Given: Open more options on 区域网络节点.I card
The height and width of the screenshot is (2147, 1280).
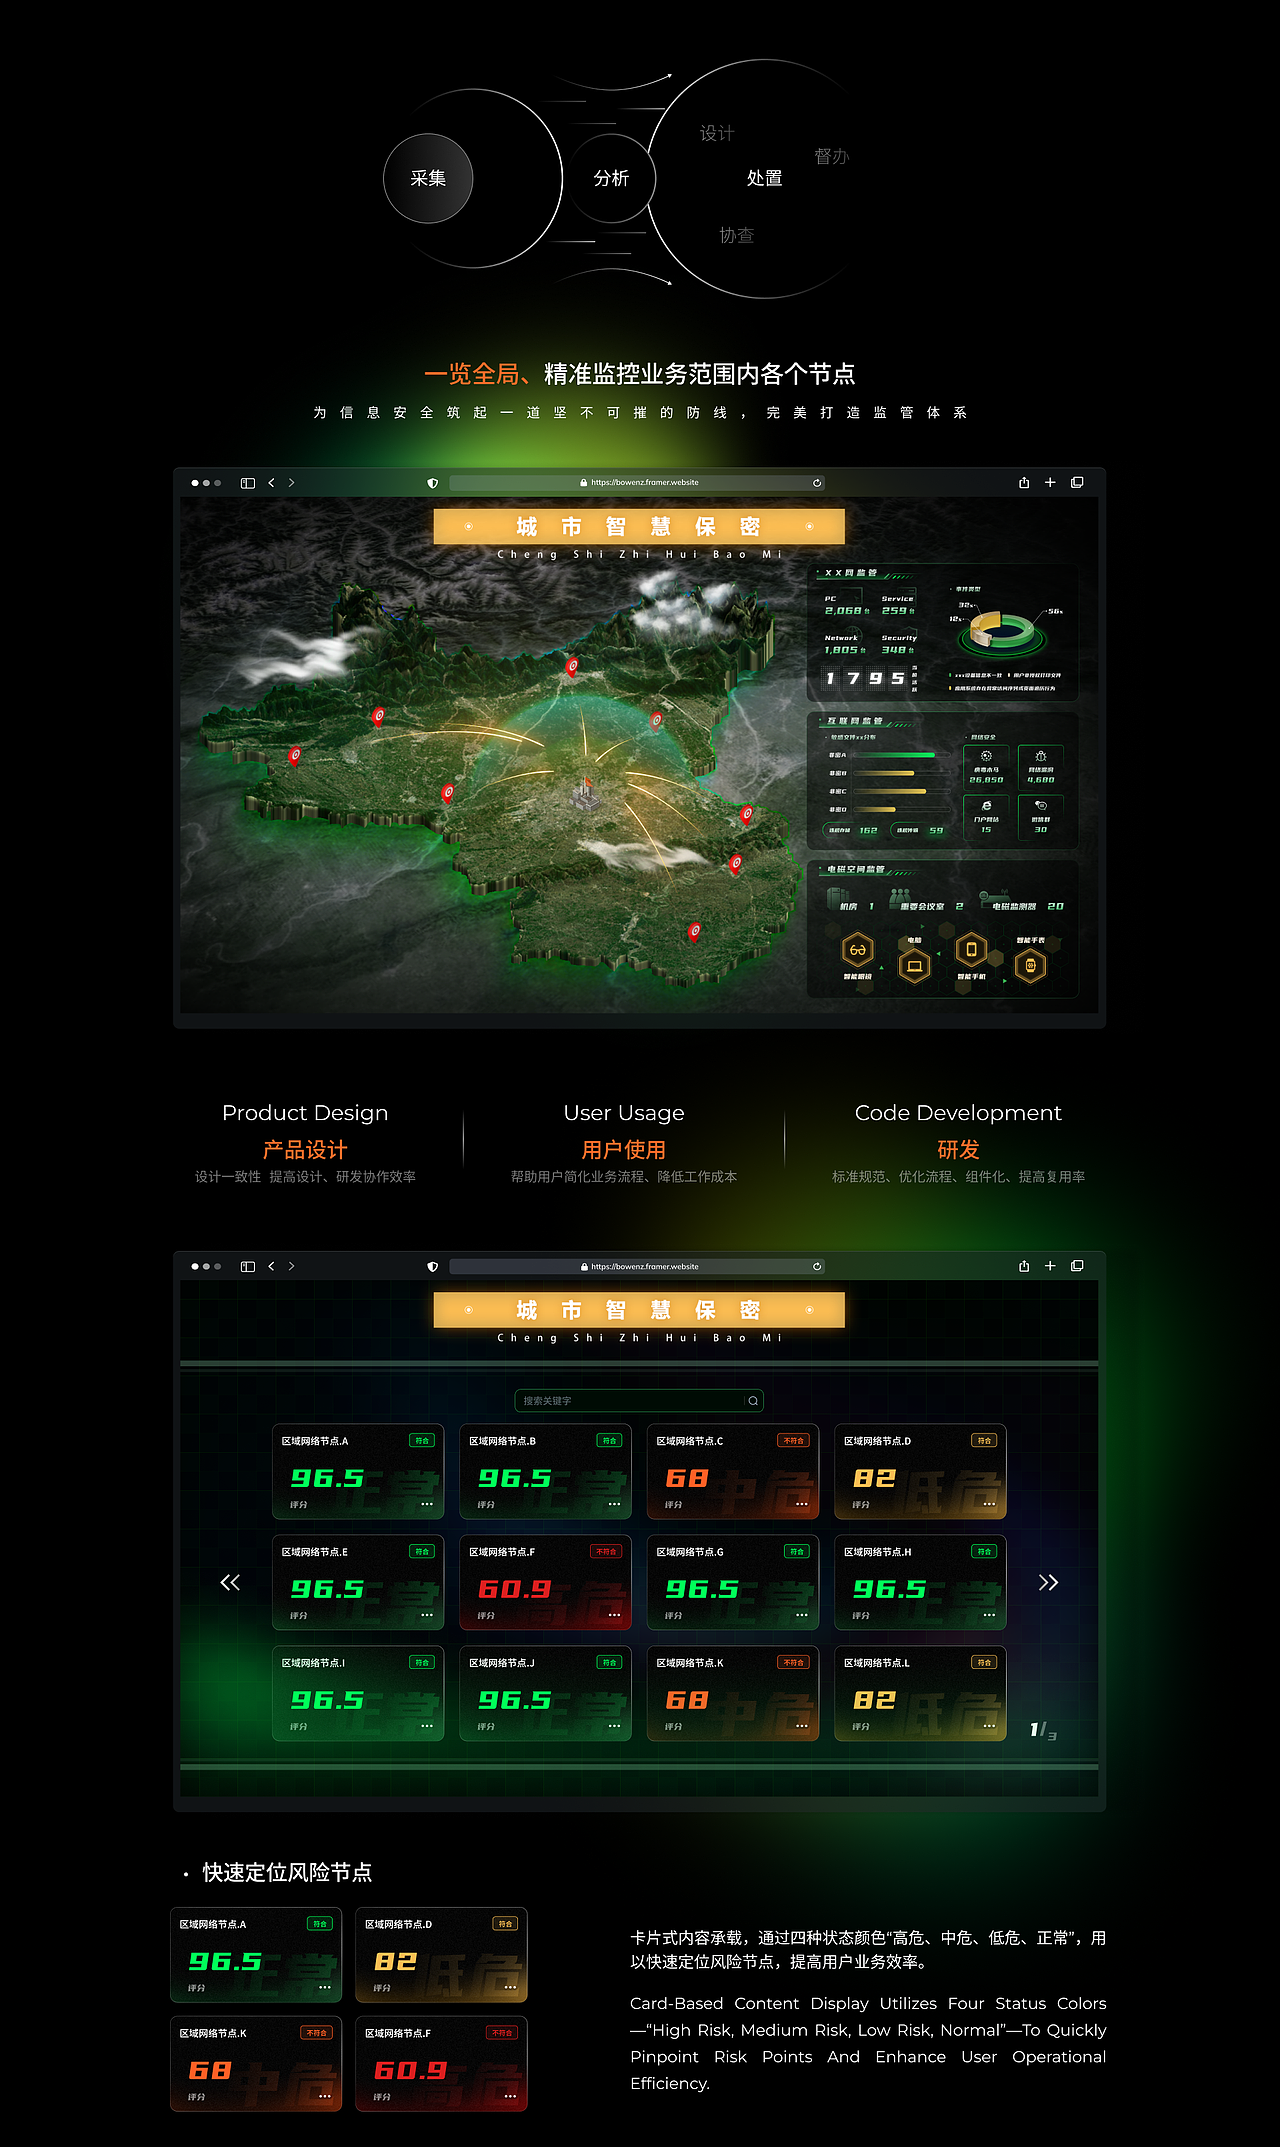Looking at the screenshot, I should point(427,1726).
